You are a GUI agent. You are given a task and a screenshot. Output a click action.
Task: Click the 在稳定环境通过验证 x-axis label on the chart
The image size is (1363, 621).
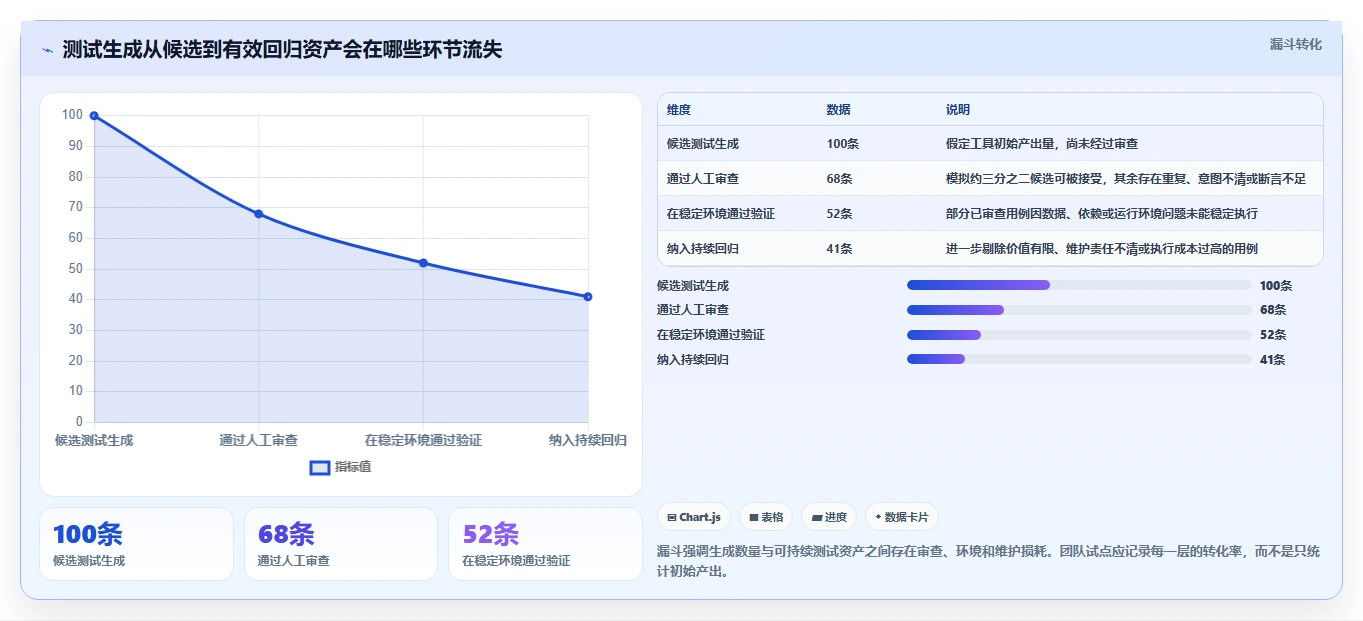[x=423, y=440]
